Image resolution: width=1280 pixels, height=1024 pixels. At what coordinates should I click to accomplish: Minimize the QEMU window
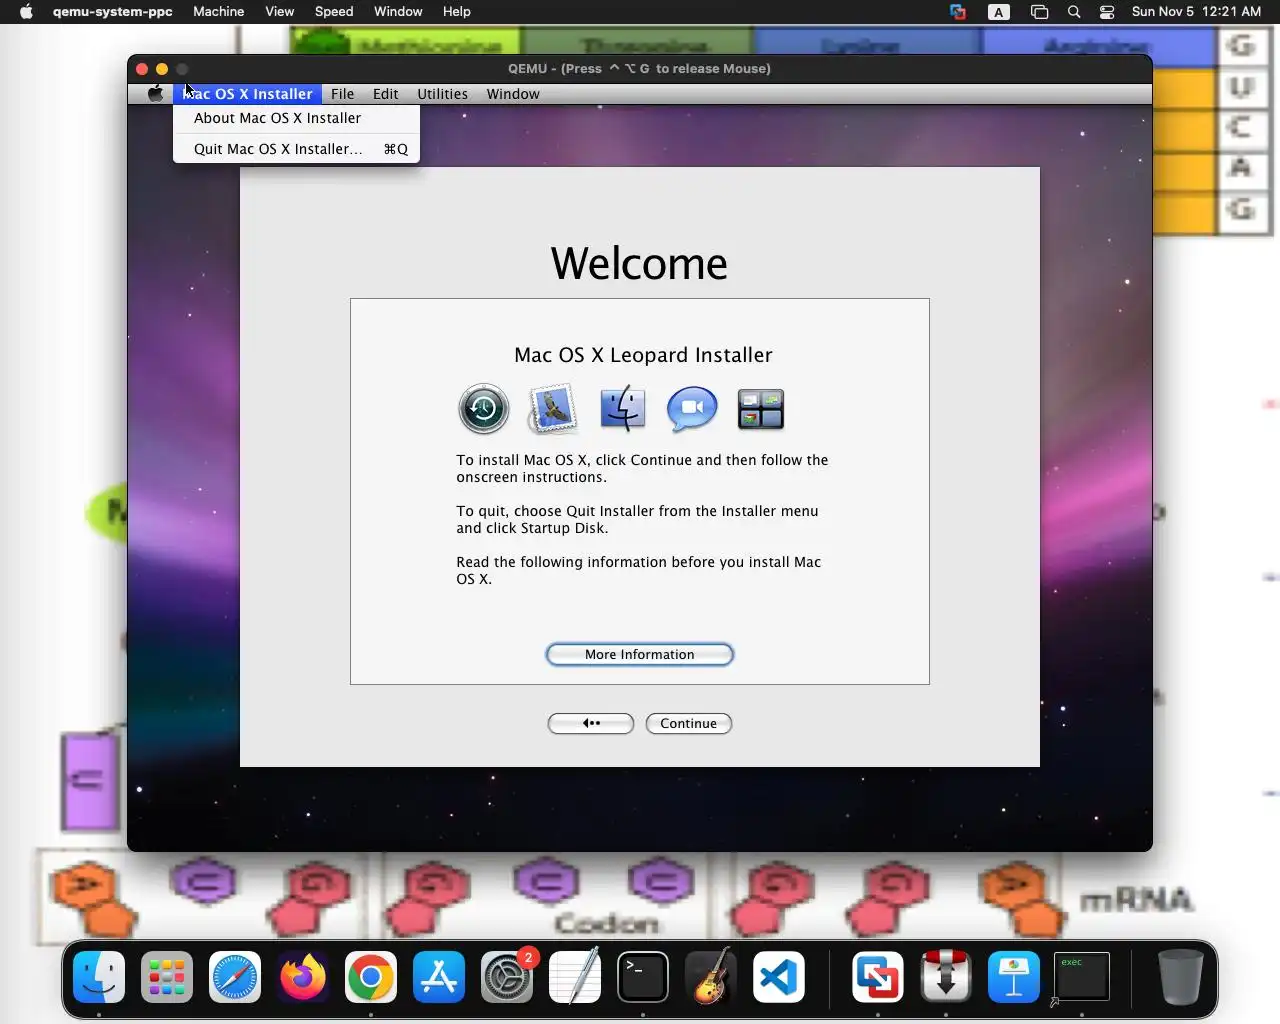click(162, 69)
